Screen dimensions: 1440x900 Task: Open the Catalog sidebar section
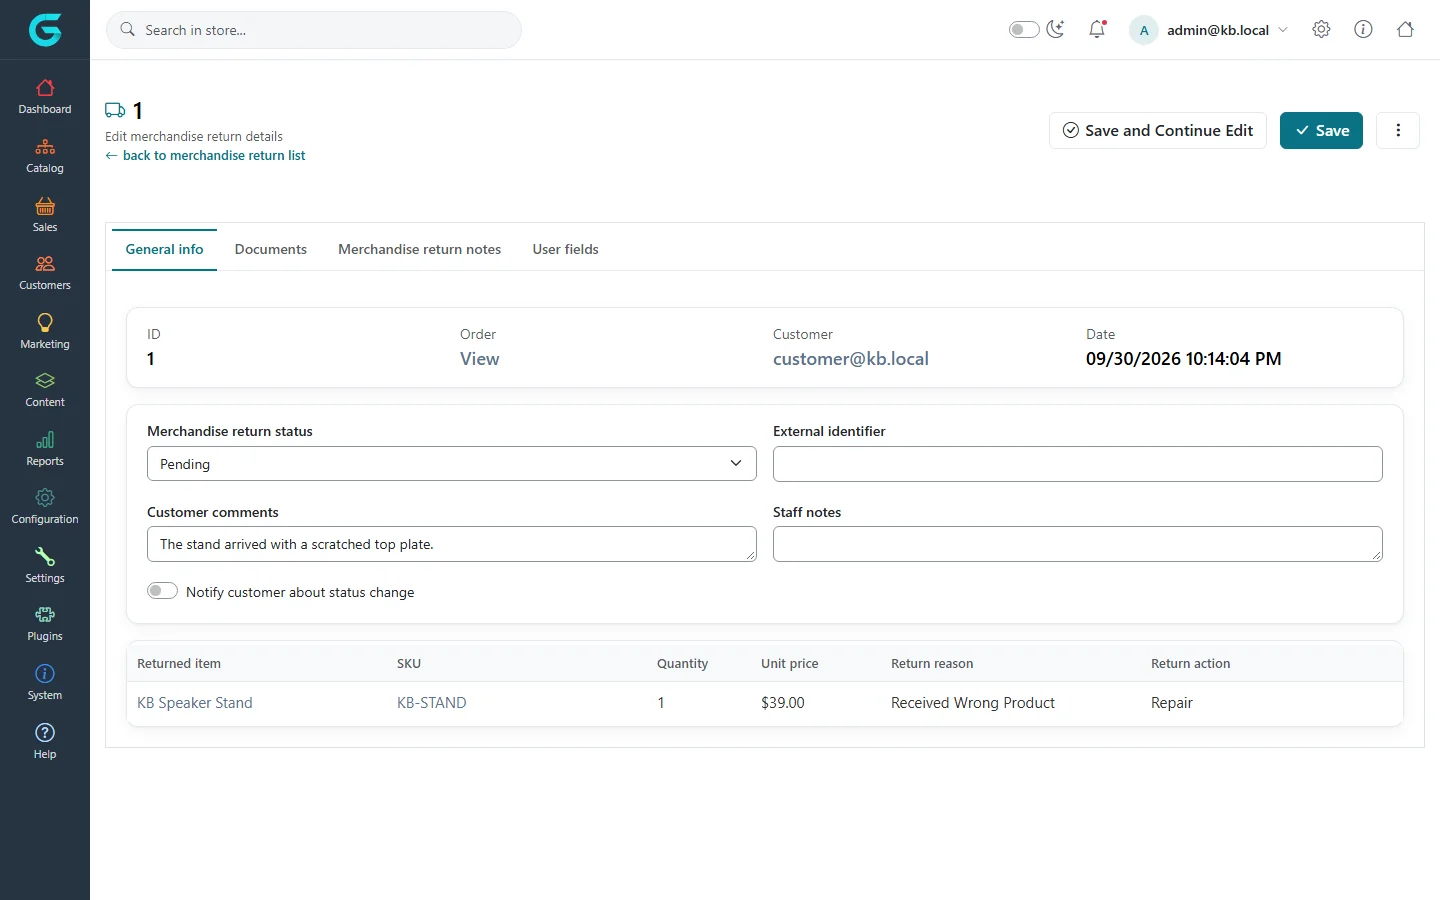[45, 156]
